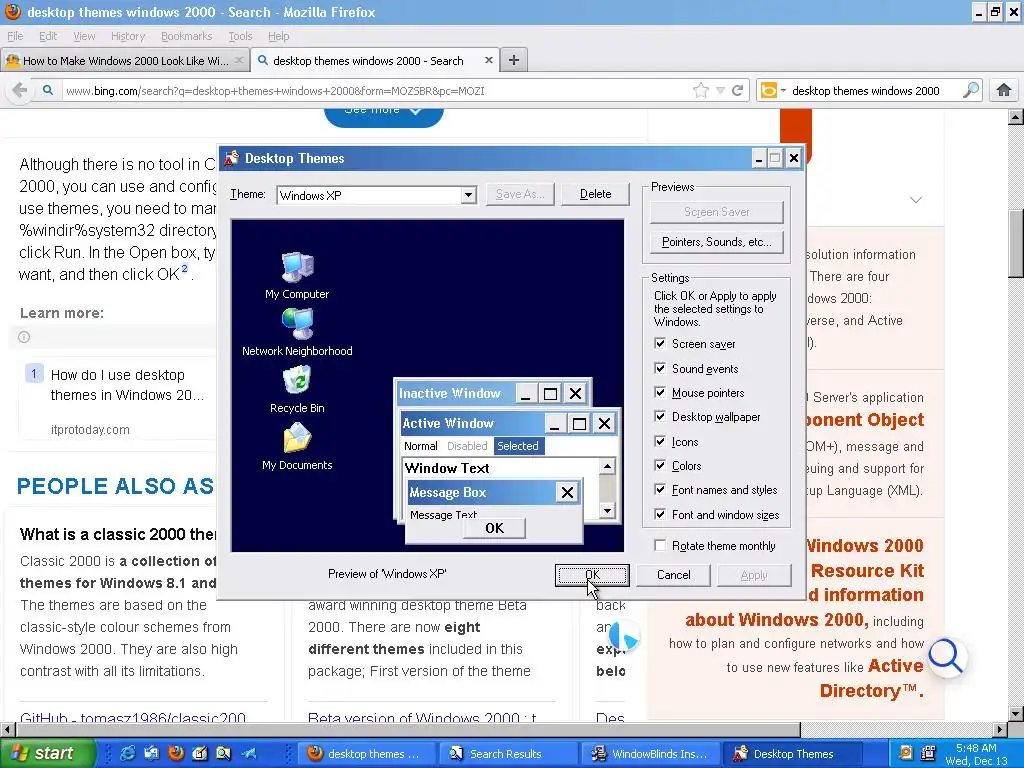Screen dimensions: 1024x768
Task: Open the View menu
Action: pos(84,36)
